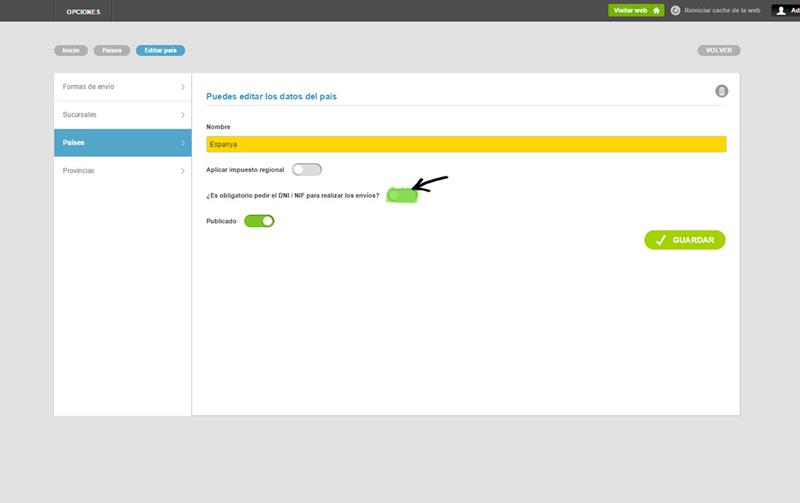The height and width of the screenshot is (503, 800).
Task: Open the Opciones menu in top bar
Action: tap(83, 11)
